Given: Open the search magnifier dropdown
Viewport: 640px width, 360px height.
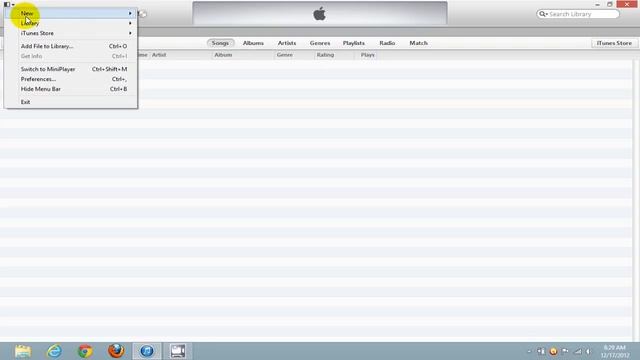Looking at the screenshot, I should pyautogui.click(x=543, y=14).
